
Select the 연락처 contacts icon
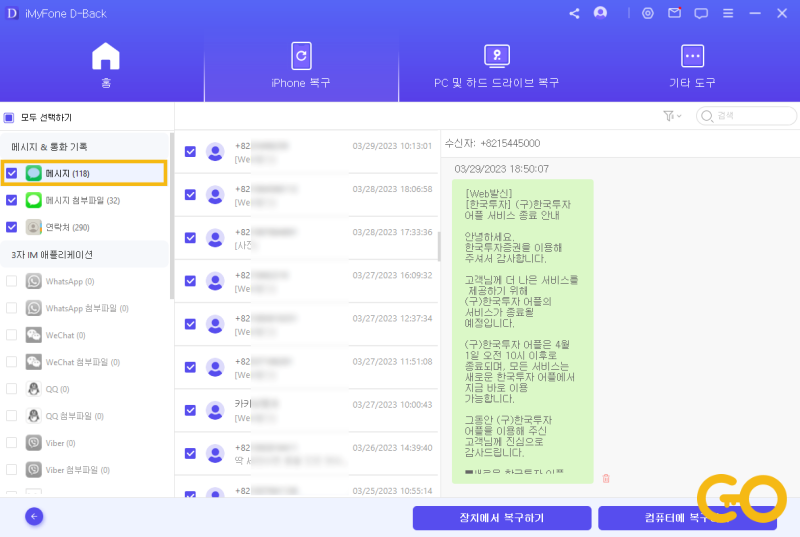tap(34, 227)
